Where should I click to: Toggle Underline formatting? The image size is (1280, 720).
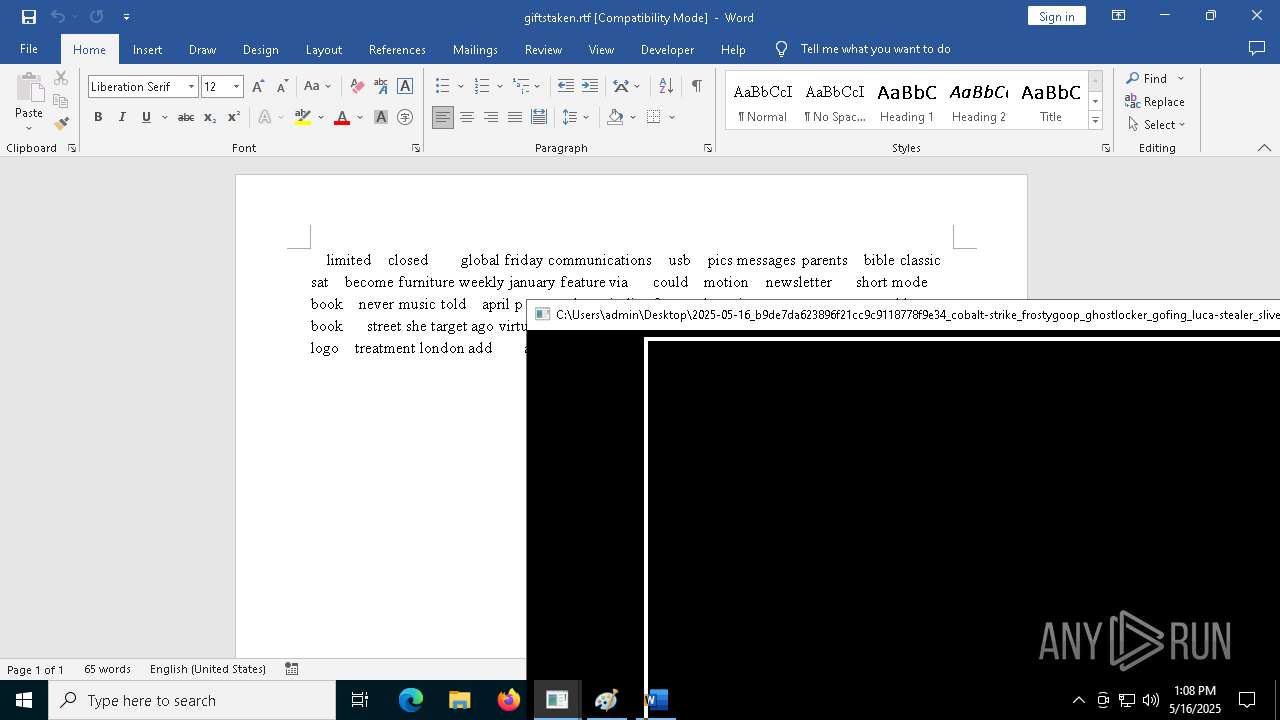click(x=146, y=117)
